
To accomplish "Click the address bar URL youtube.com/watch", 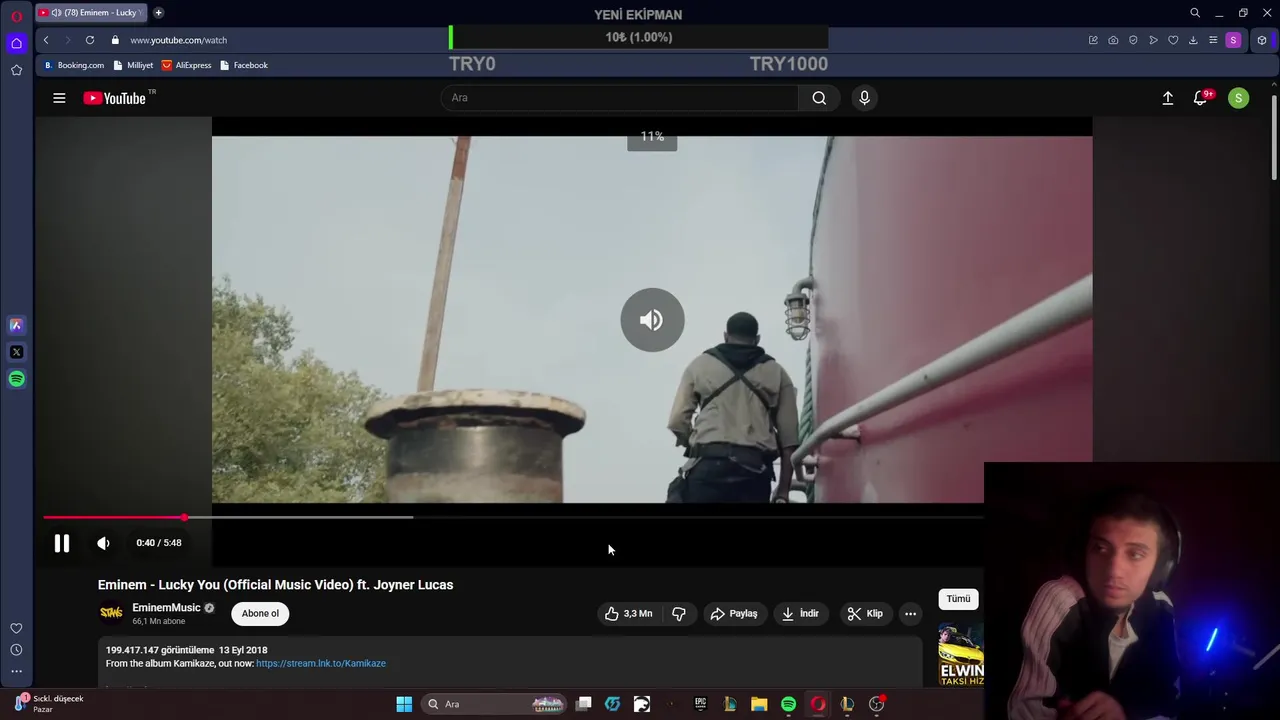I will pos(178,40).
